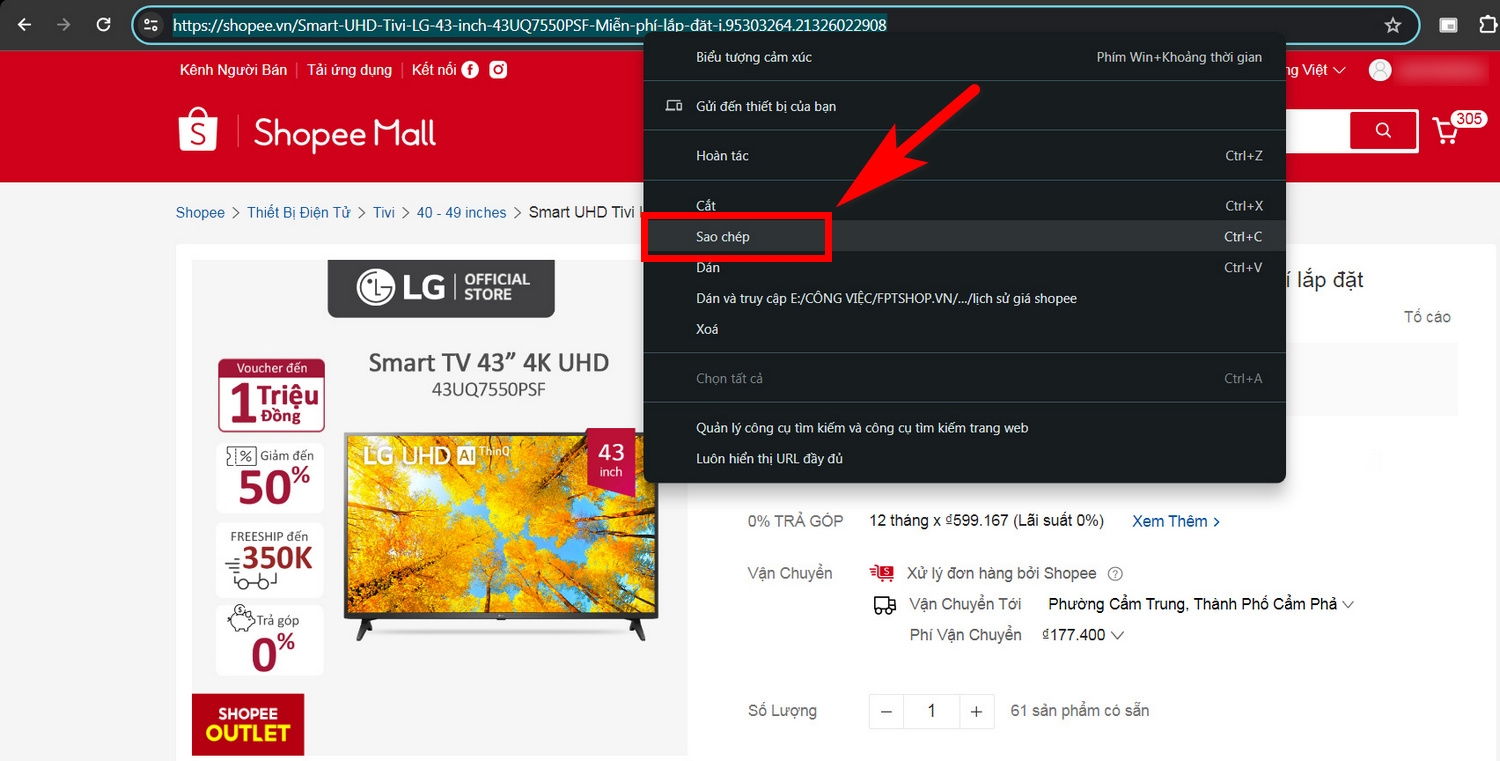Image resolution: width=1500 pixels, height=761 pixels.
Task: Open the Tải ứng dụng link
Action: (x=349, y=70)
